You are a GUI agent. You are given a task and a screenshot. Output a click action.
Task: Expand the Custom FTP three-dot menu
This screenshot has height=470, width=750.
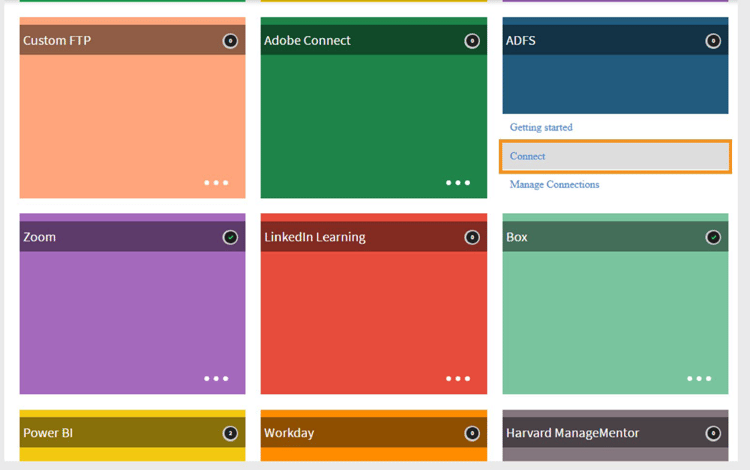[216, 183]
